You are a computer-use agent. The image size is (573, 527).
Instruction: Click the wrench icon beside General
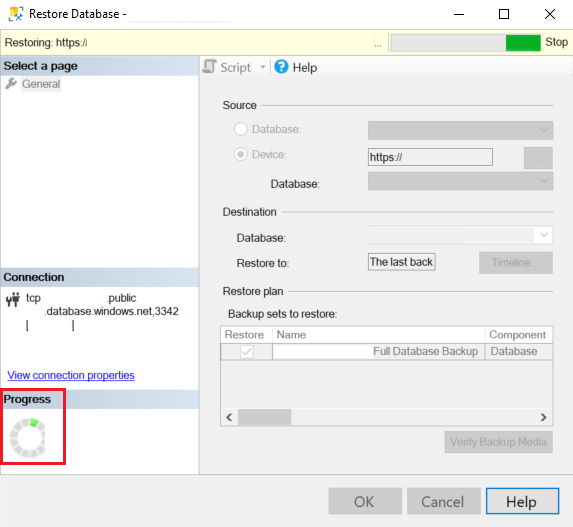11,84
